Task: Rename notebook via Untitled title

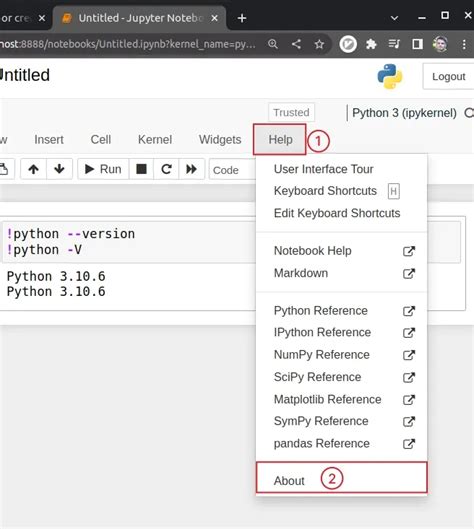Action: click(24, 75)
